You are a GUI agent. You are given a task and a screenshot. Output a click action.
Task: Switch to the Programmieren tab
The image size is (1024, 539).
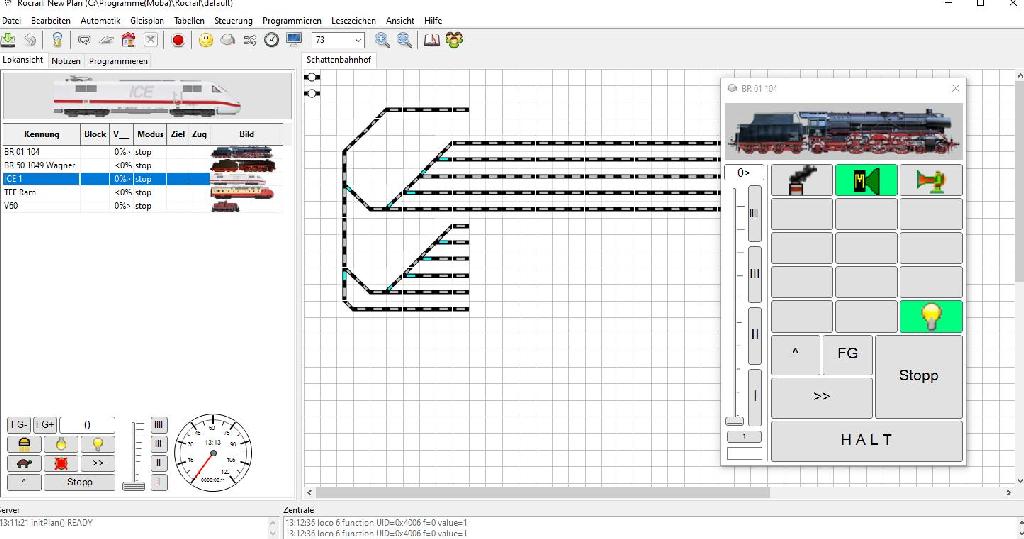118,61
